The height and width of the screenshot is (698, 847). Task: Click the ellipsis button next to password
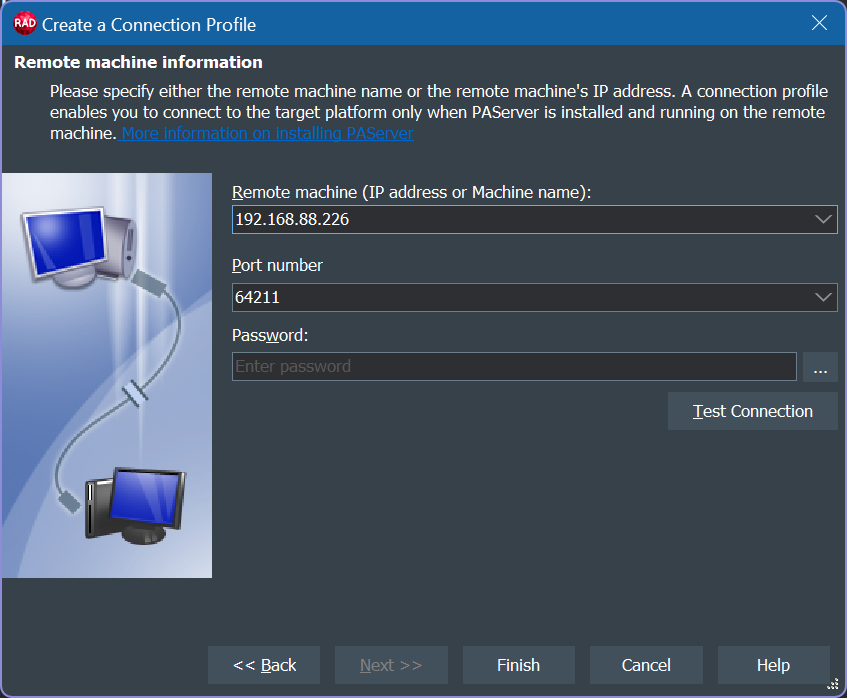pos(820,367)
